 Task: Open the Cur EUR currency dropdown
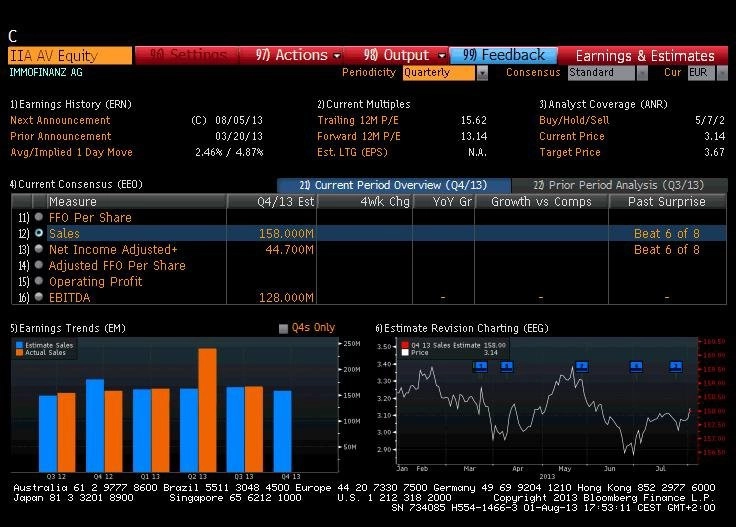(722, 73)
